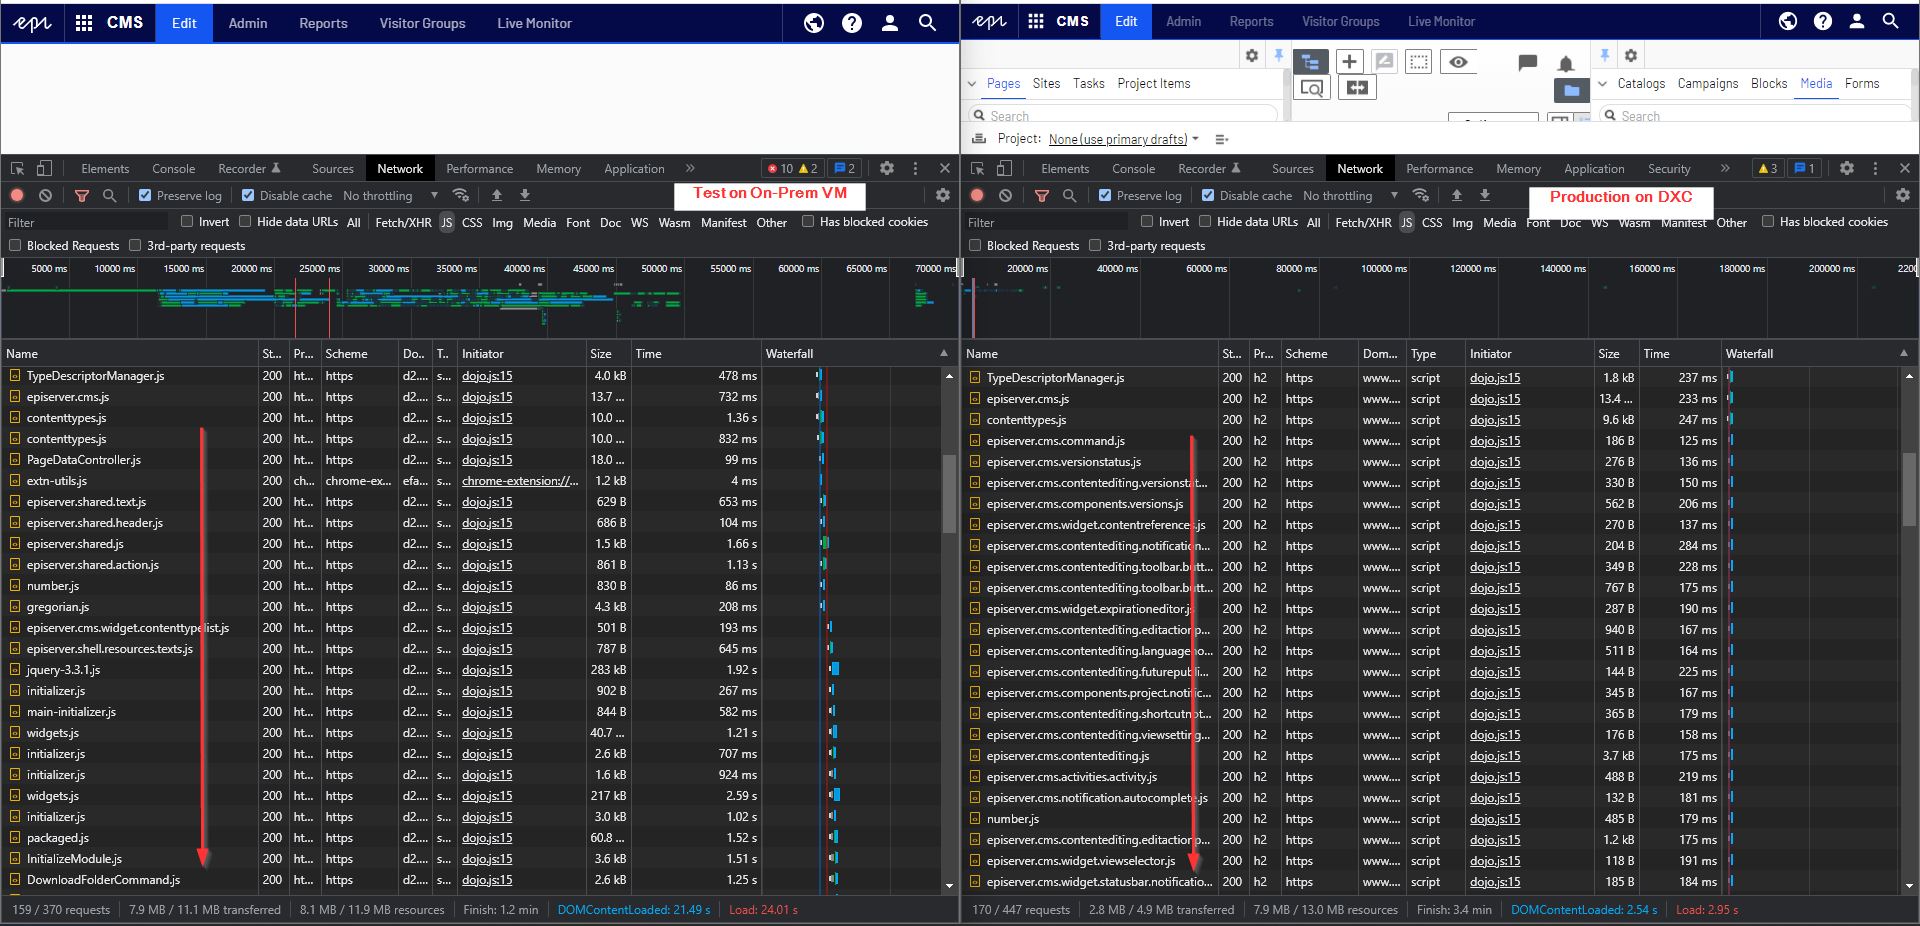Click the navigation tree toggle icon

(1310, 62)
